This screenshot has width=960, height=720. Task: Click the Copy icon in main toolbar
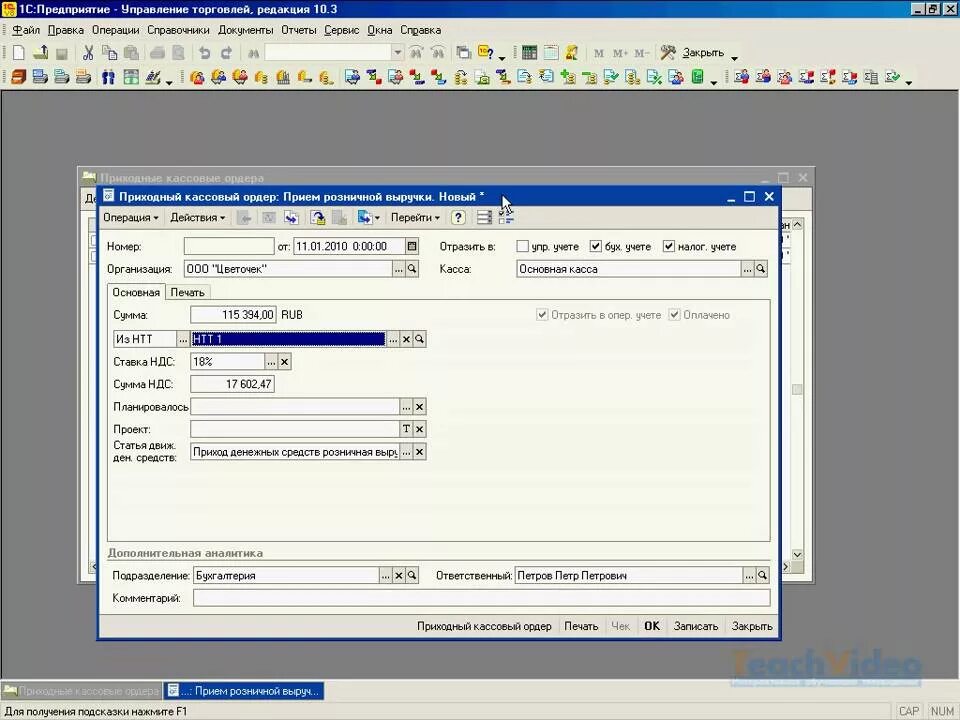tap(110, 53)
